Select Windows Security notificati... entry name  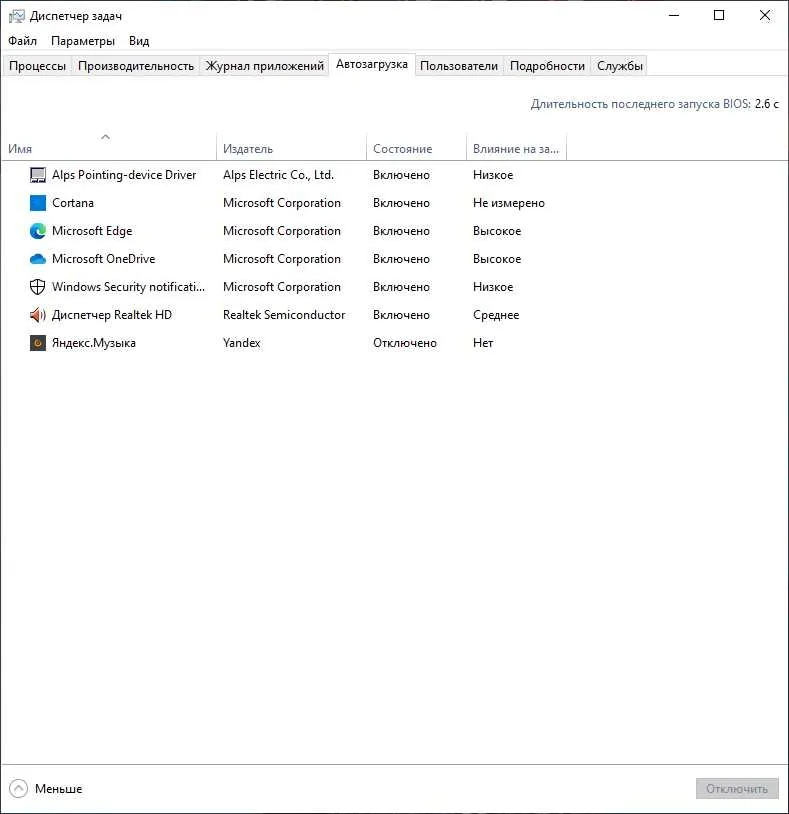click(x=128, y=287)
